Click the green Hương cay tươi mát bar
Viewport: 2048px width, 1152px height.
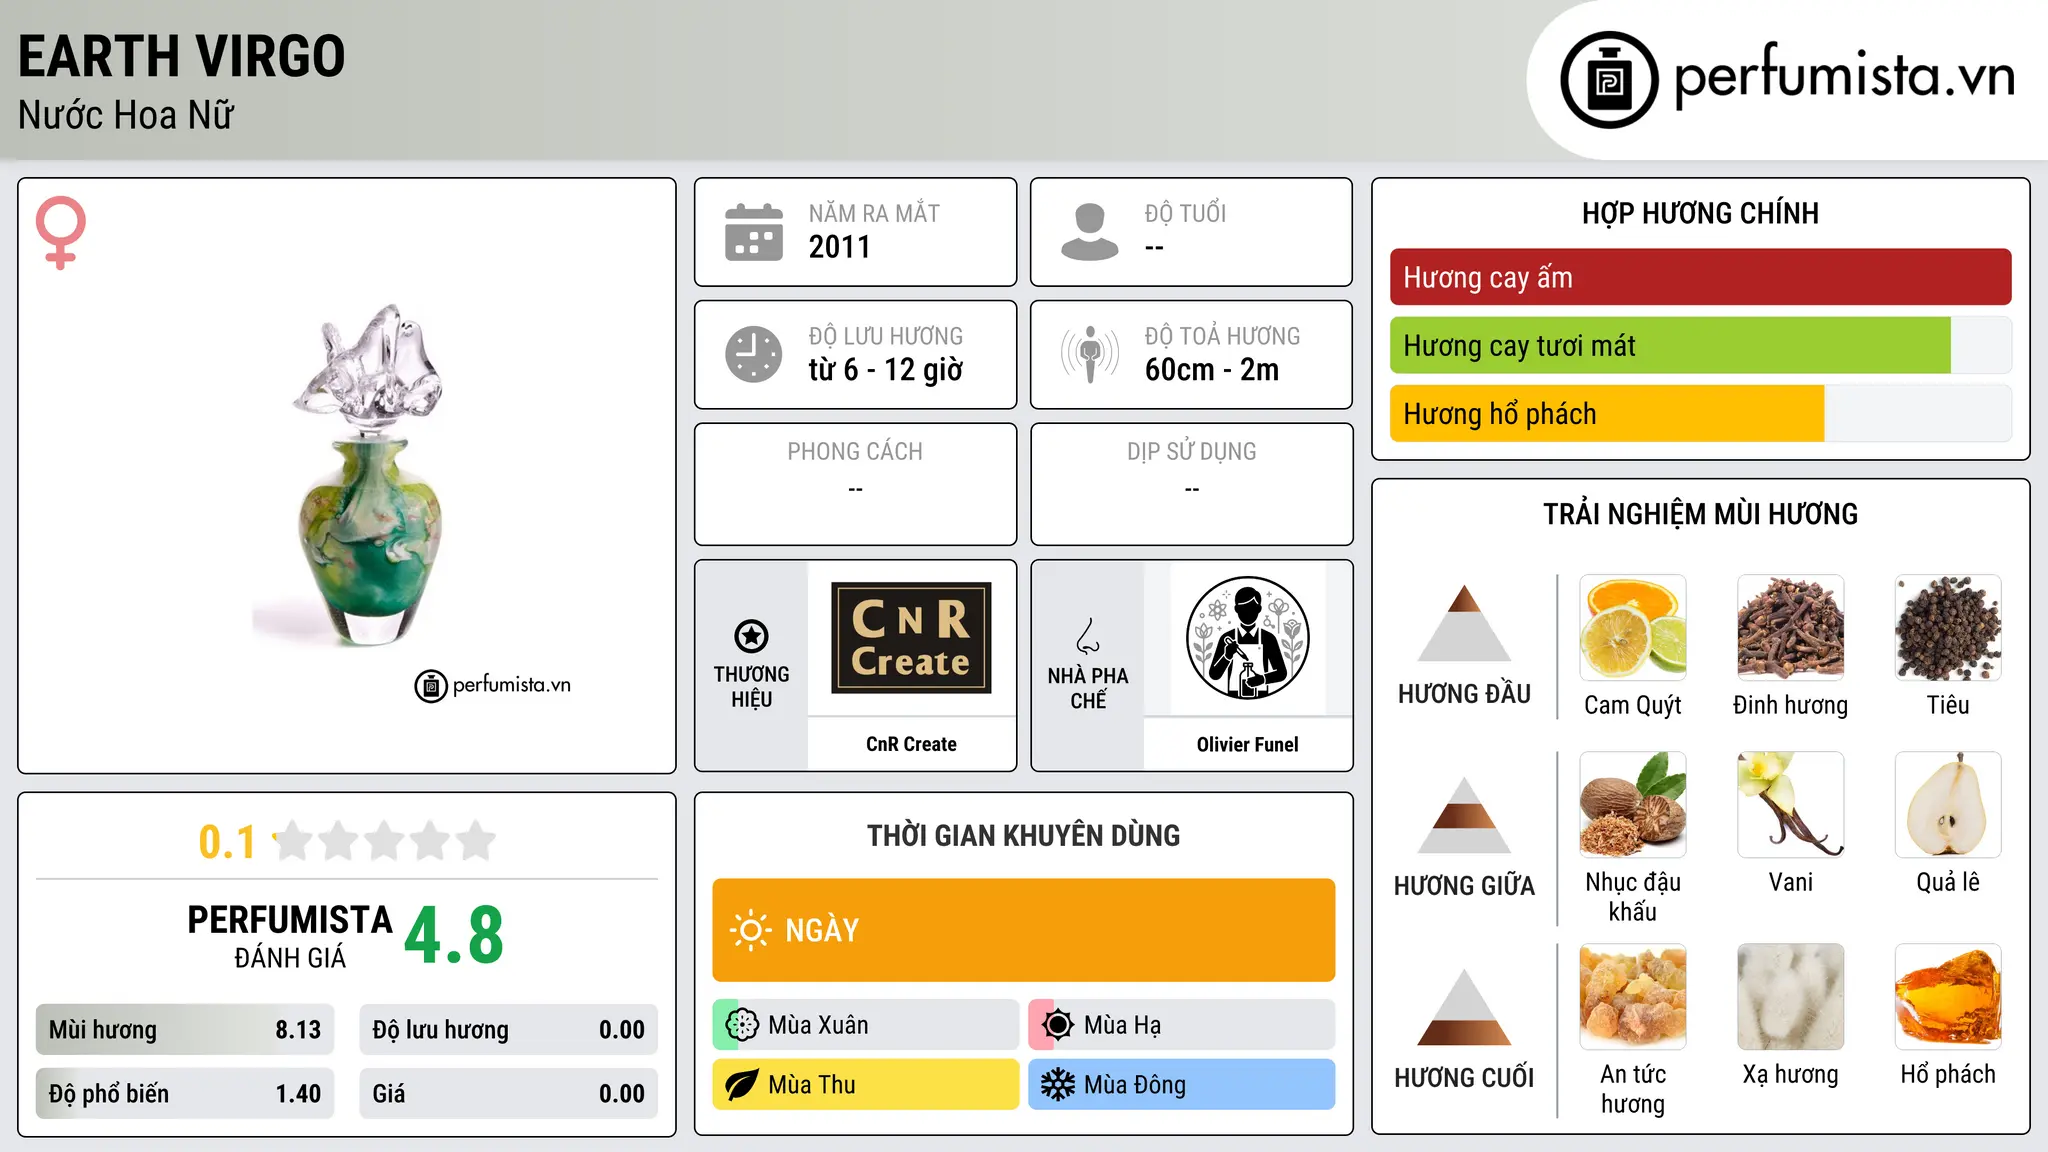1670,346
